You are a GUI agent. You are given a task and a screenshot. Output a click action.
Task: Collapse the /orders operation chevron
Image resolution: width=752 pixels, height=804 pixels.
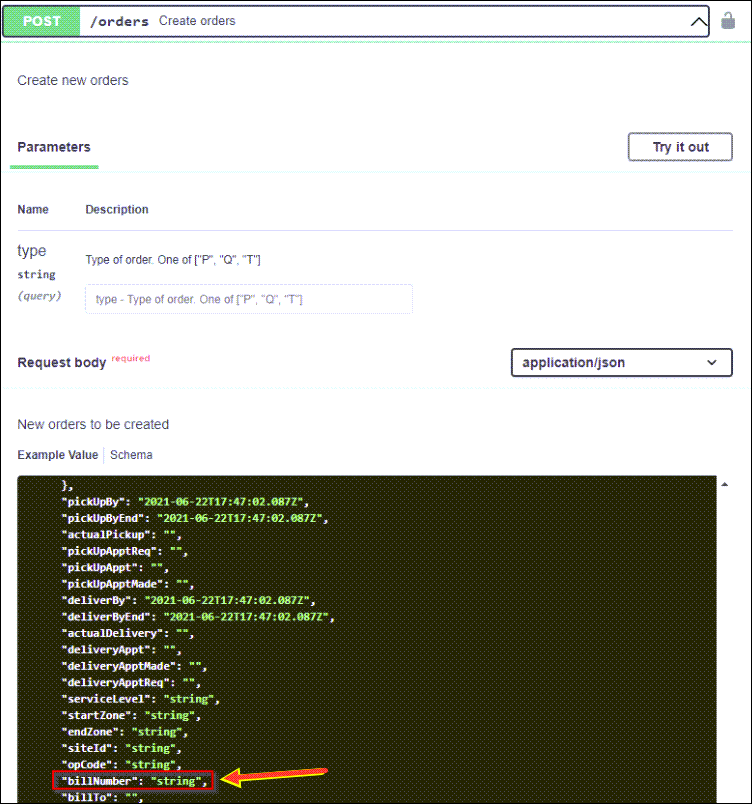point(698,21)
